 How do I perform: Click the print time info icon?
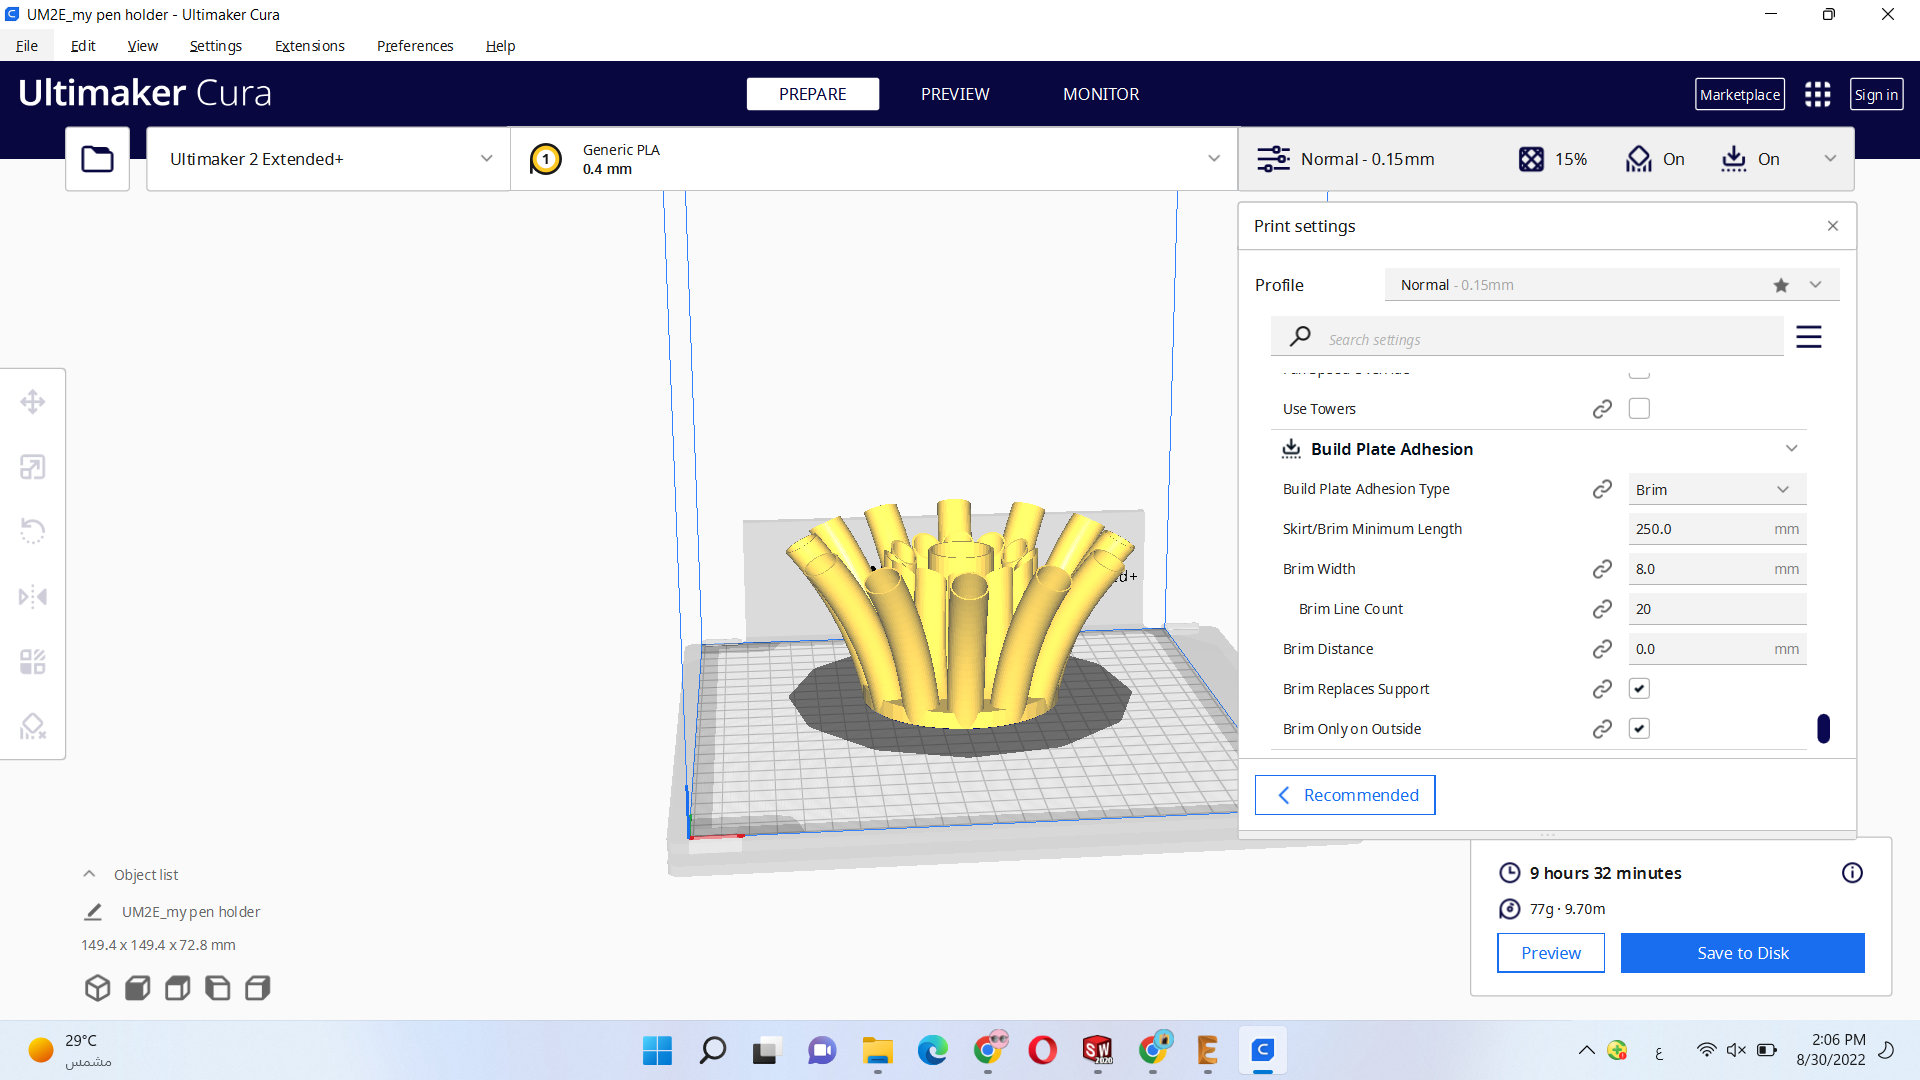[1852, 873]
